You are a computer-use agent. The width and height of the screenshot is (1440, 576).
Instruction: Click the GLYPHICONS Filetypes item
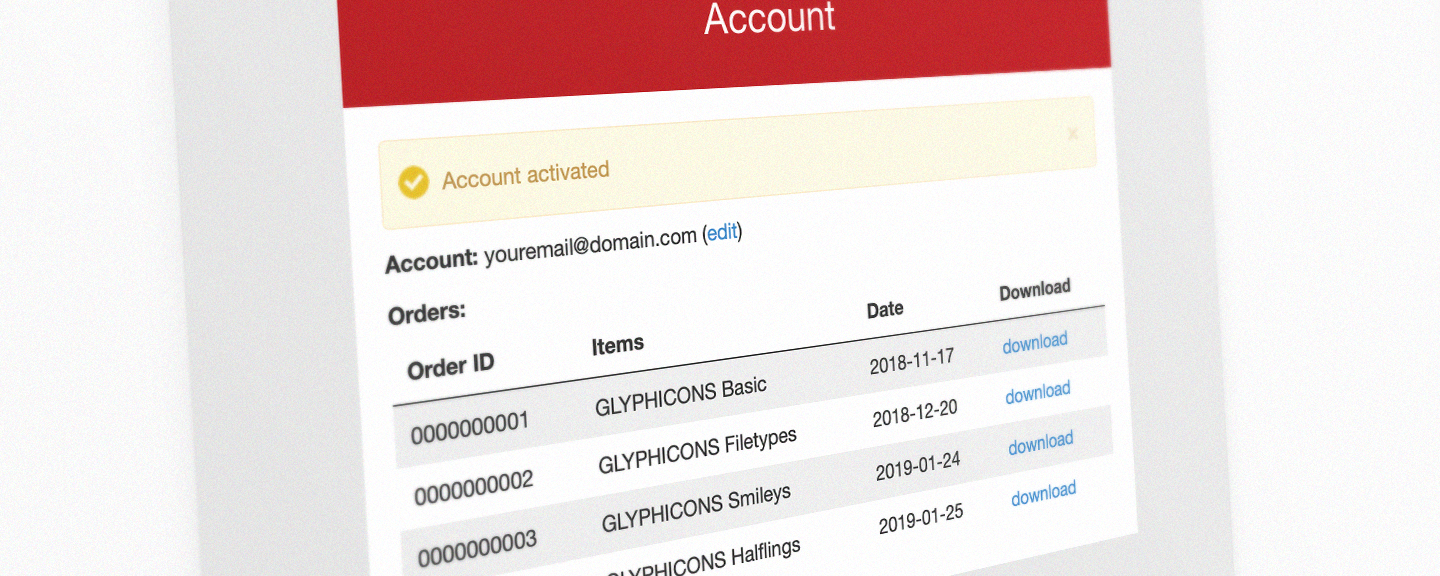pyautogui.click(x=698, y=452)
